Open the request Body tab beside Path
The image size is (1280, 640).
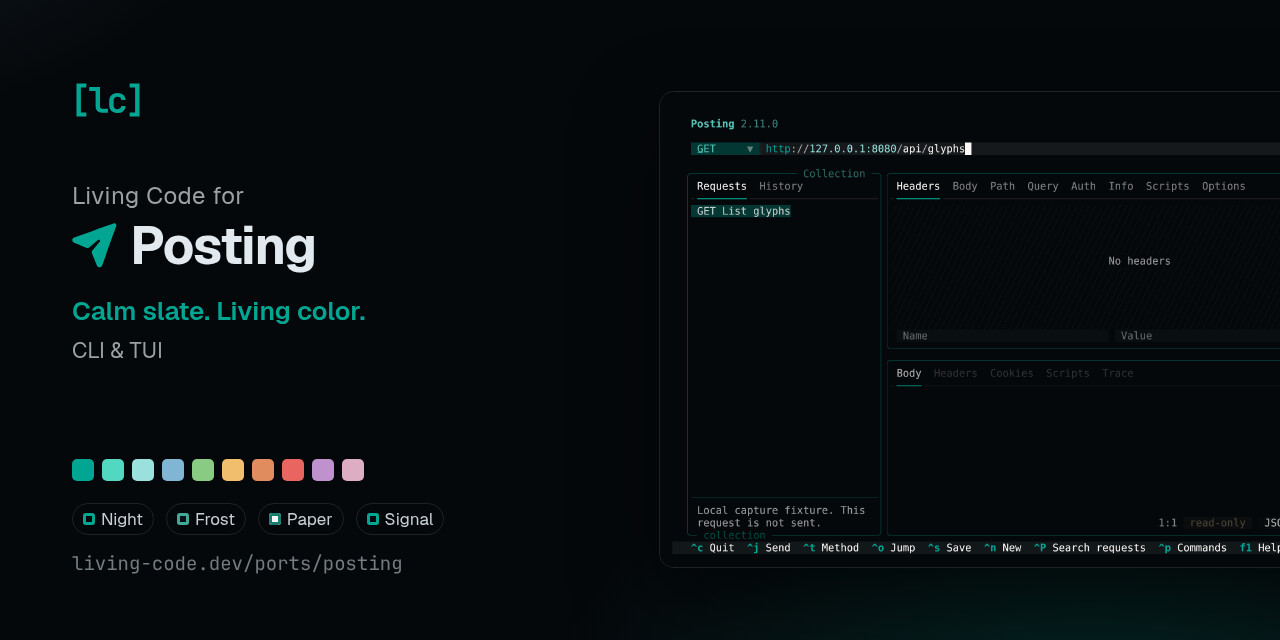coord(965,186)
